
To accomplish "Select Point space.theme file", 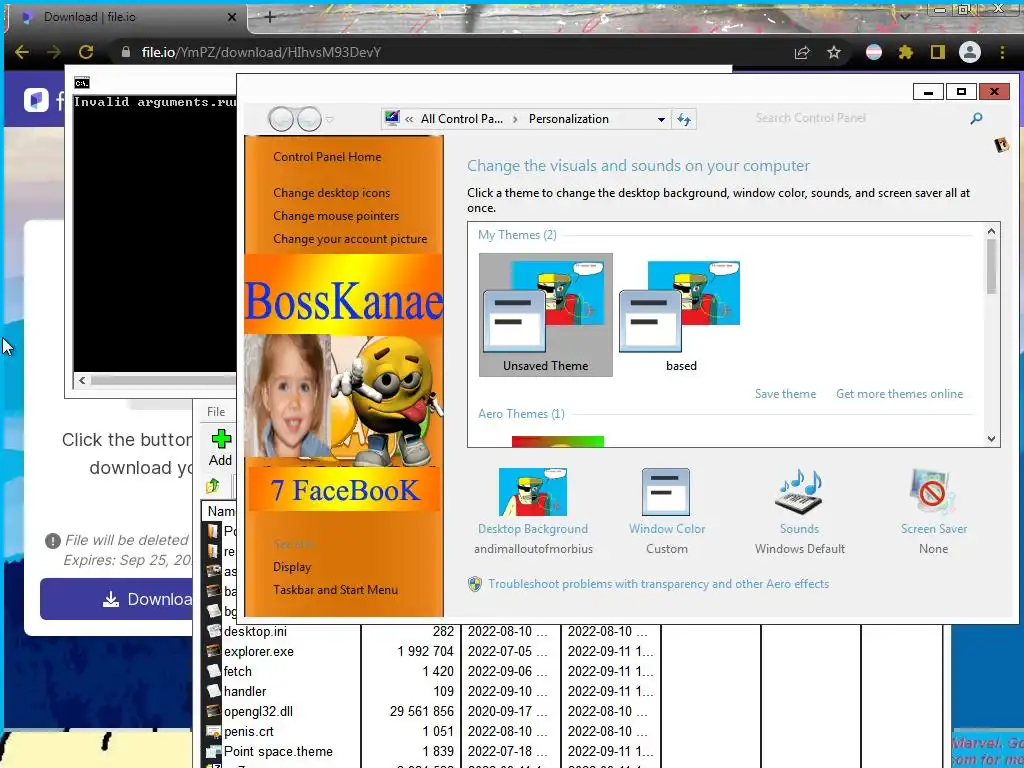I will click(x=278, y=752).
